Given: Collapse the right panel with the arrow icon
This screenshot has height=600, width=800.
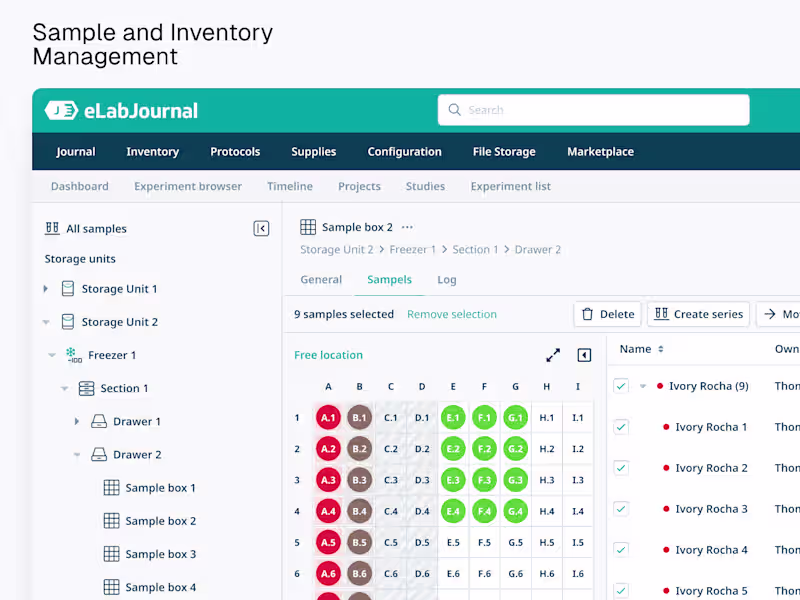Looking at the screenshot, I should coord(584,355).
